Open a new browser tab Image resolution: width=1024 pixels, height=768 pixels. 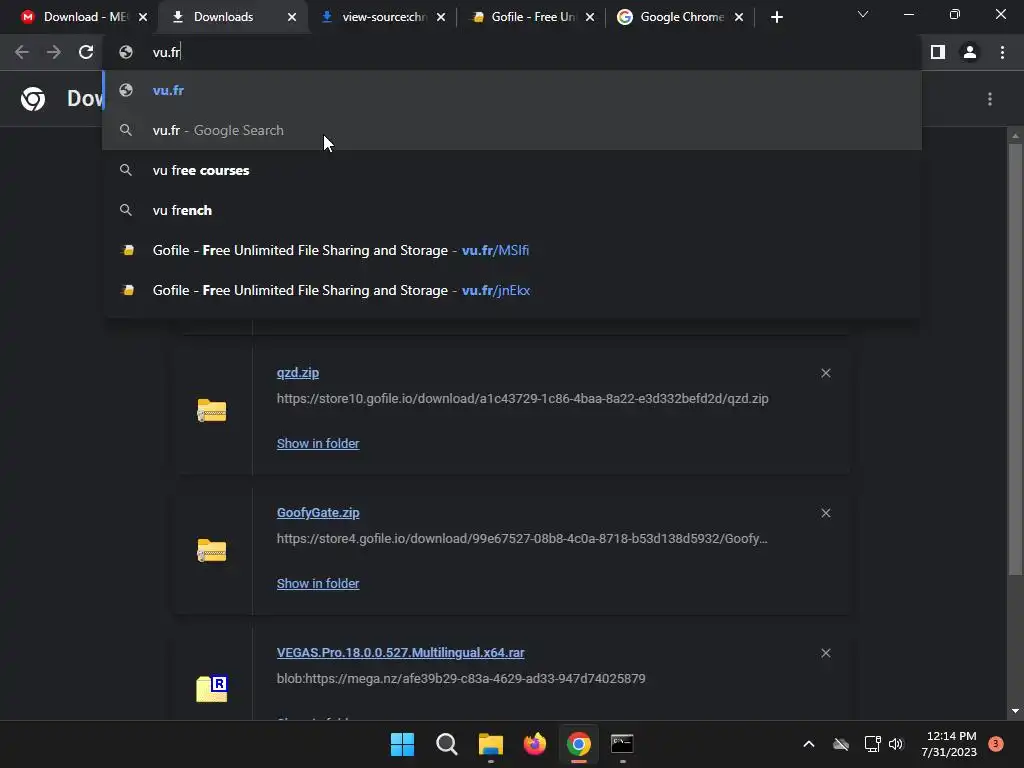click(x=776, y=17)
